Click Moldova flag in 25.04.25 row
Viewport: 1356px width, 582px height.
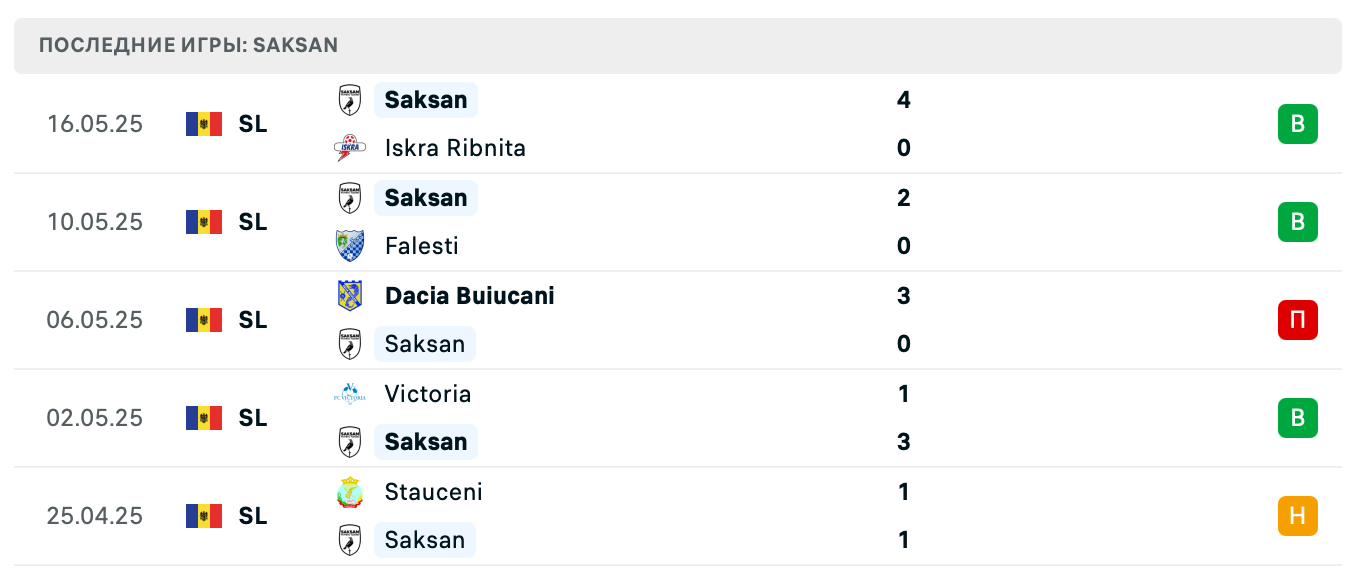pos(204,516)
